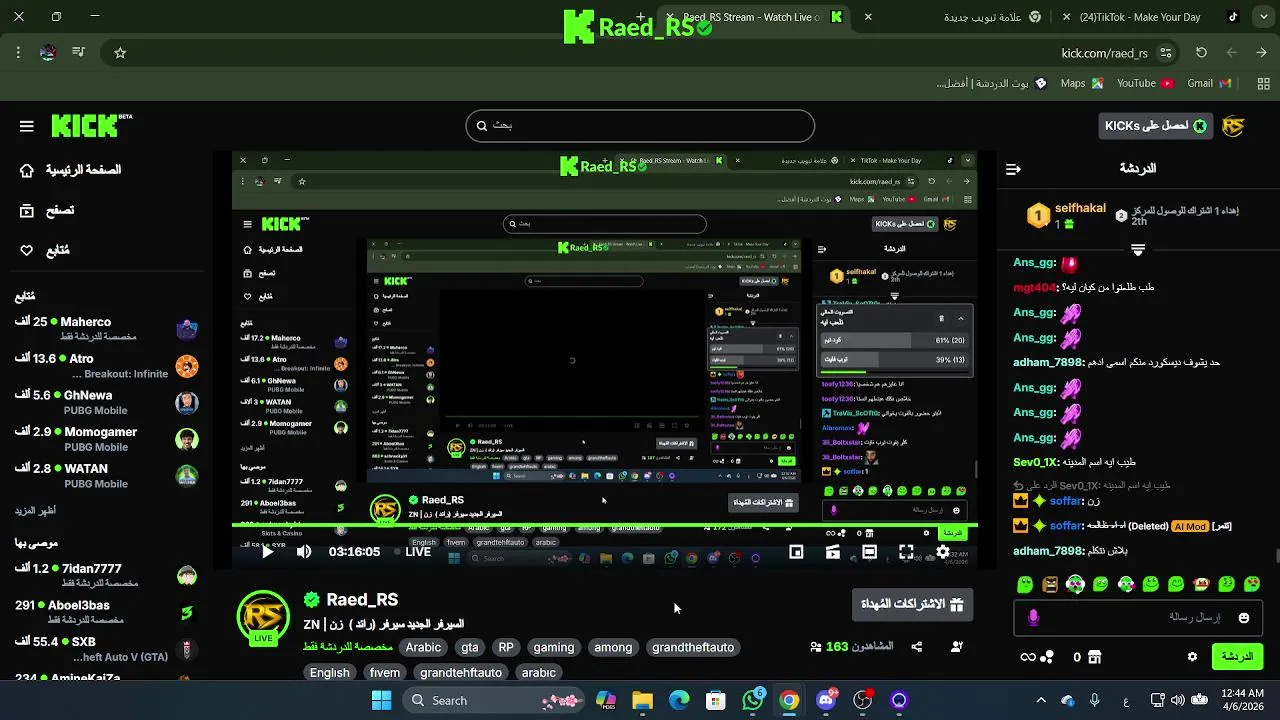Open Chrome three-dot menu

(x=18, y=53)
